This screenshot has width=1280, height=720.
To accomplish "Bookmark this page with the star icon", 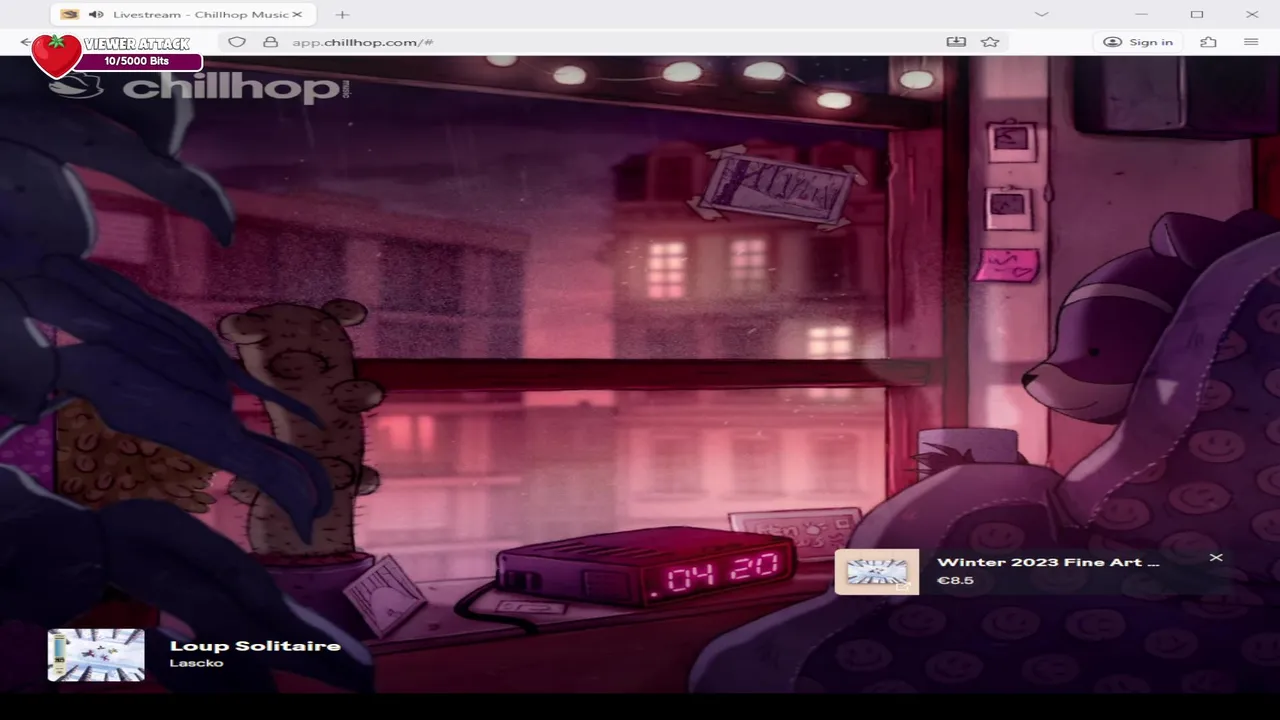I will [x=990, y=42].
